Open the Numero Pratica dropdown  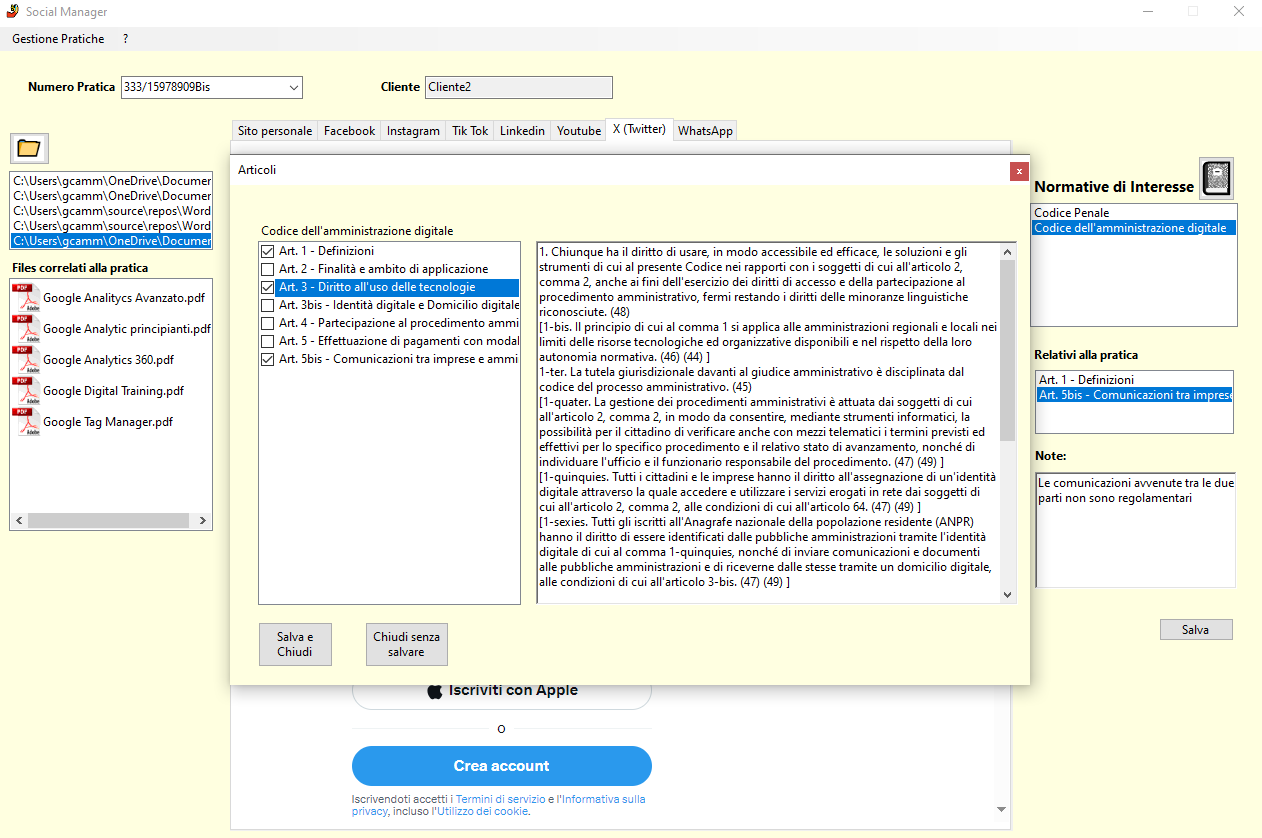coord(294,87)
